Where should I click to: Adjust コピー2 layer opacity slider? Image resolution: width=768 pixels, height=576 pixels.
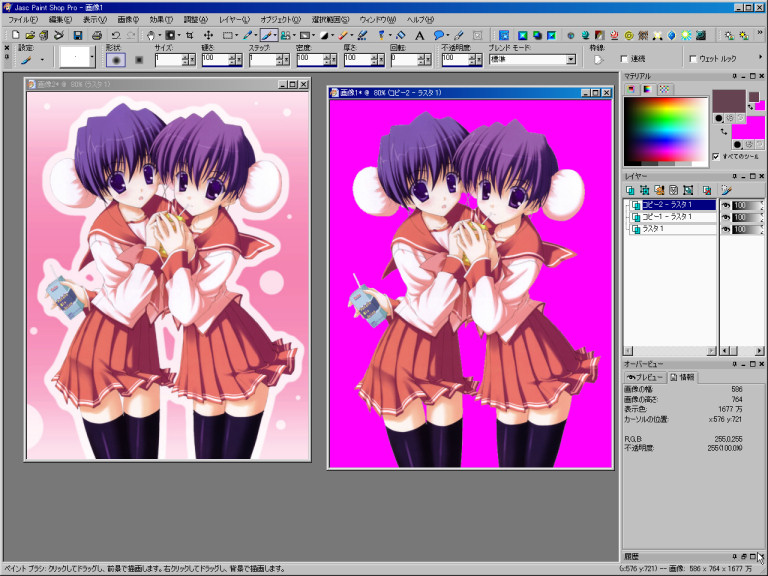click(x=747, y=205)
